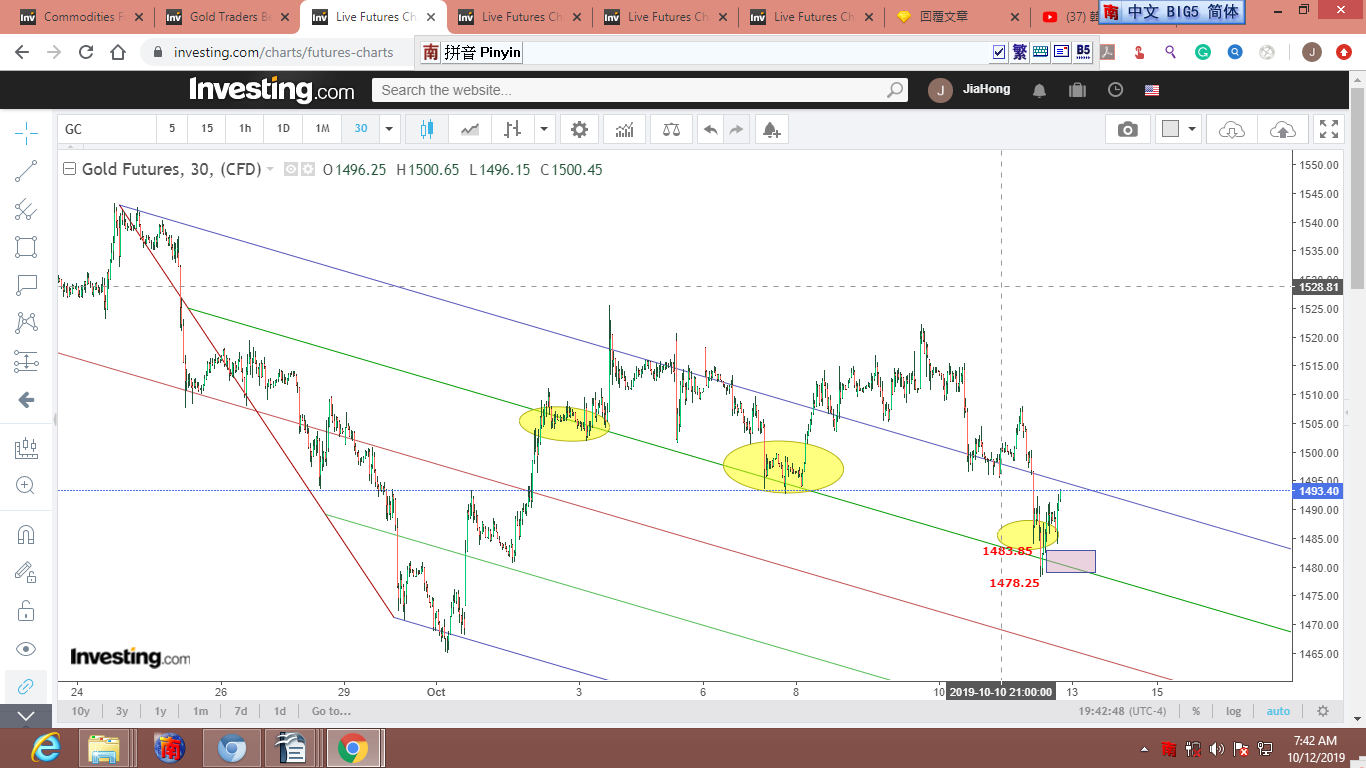1366x768 pixels.
Task: Collapse the Gold Futures legend
Action: tap(69, 169)
